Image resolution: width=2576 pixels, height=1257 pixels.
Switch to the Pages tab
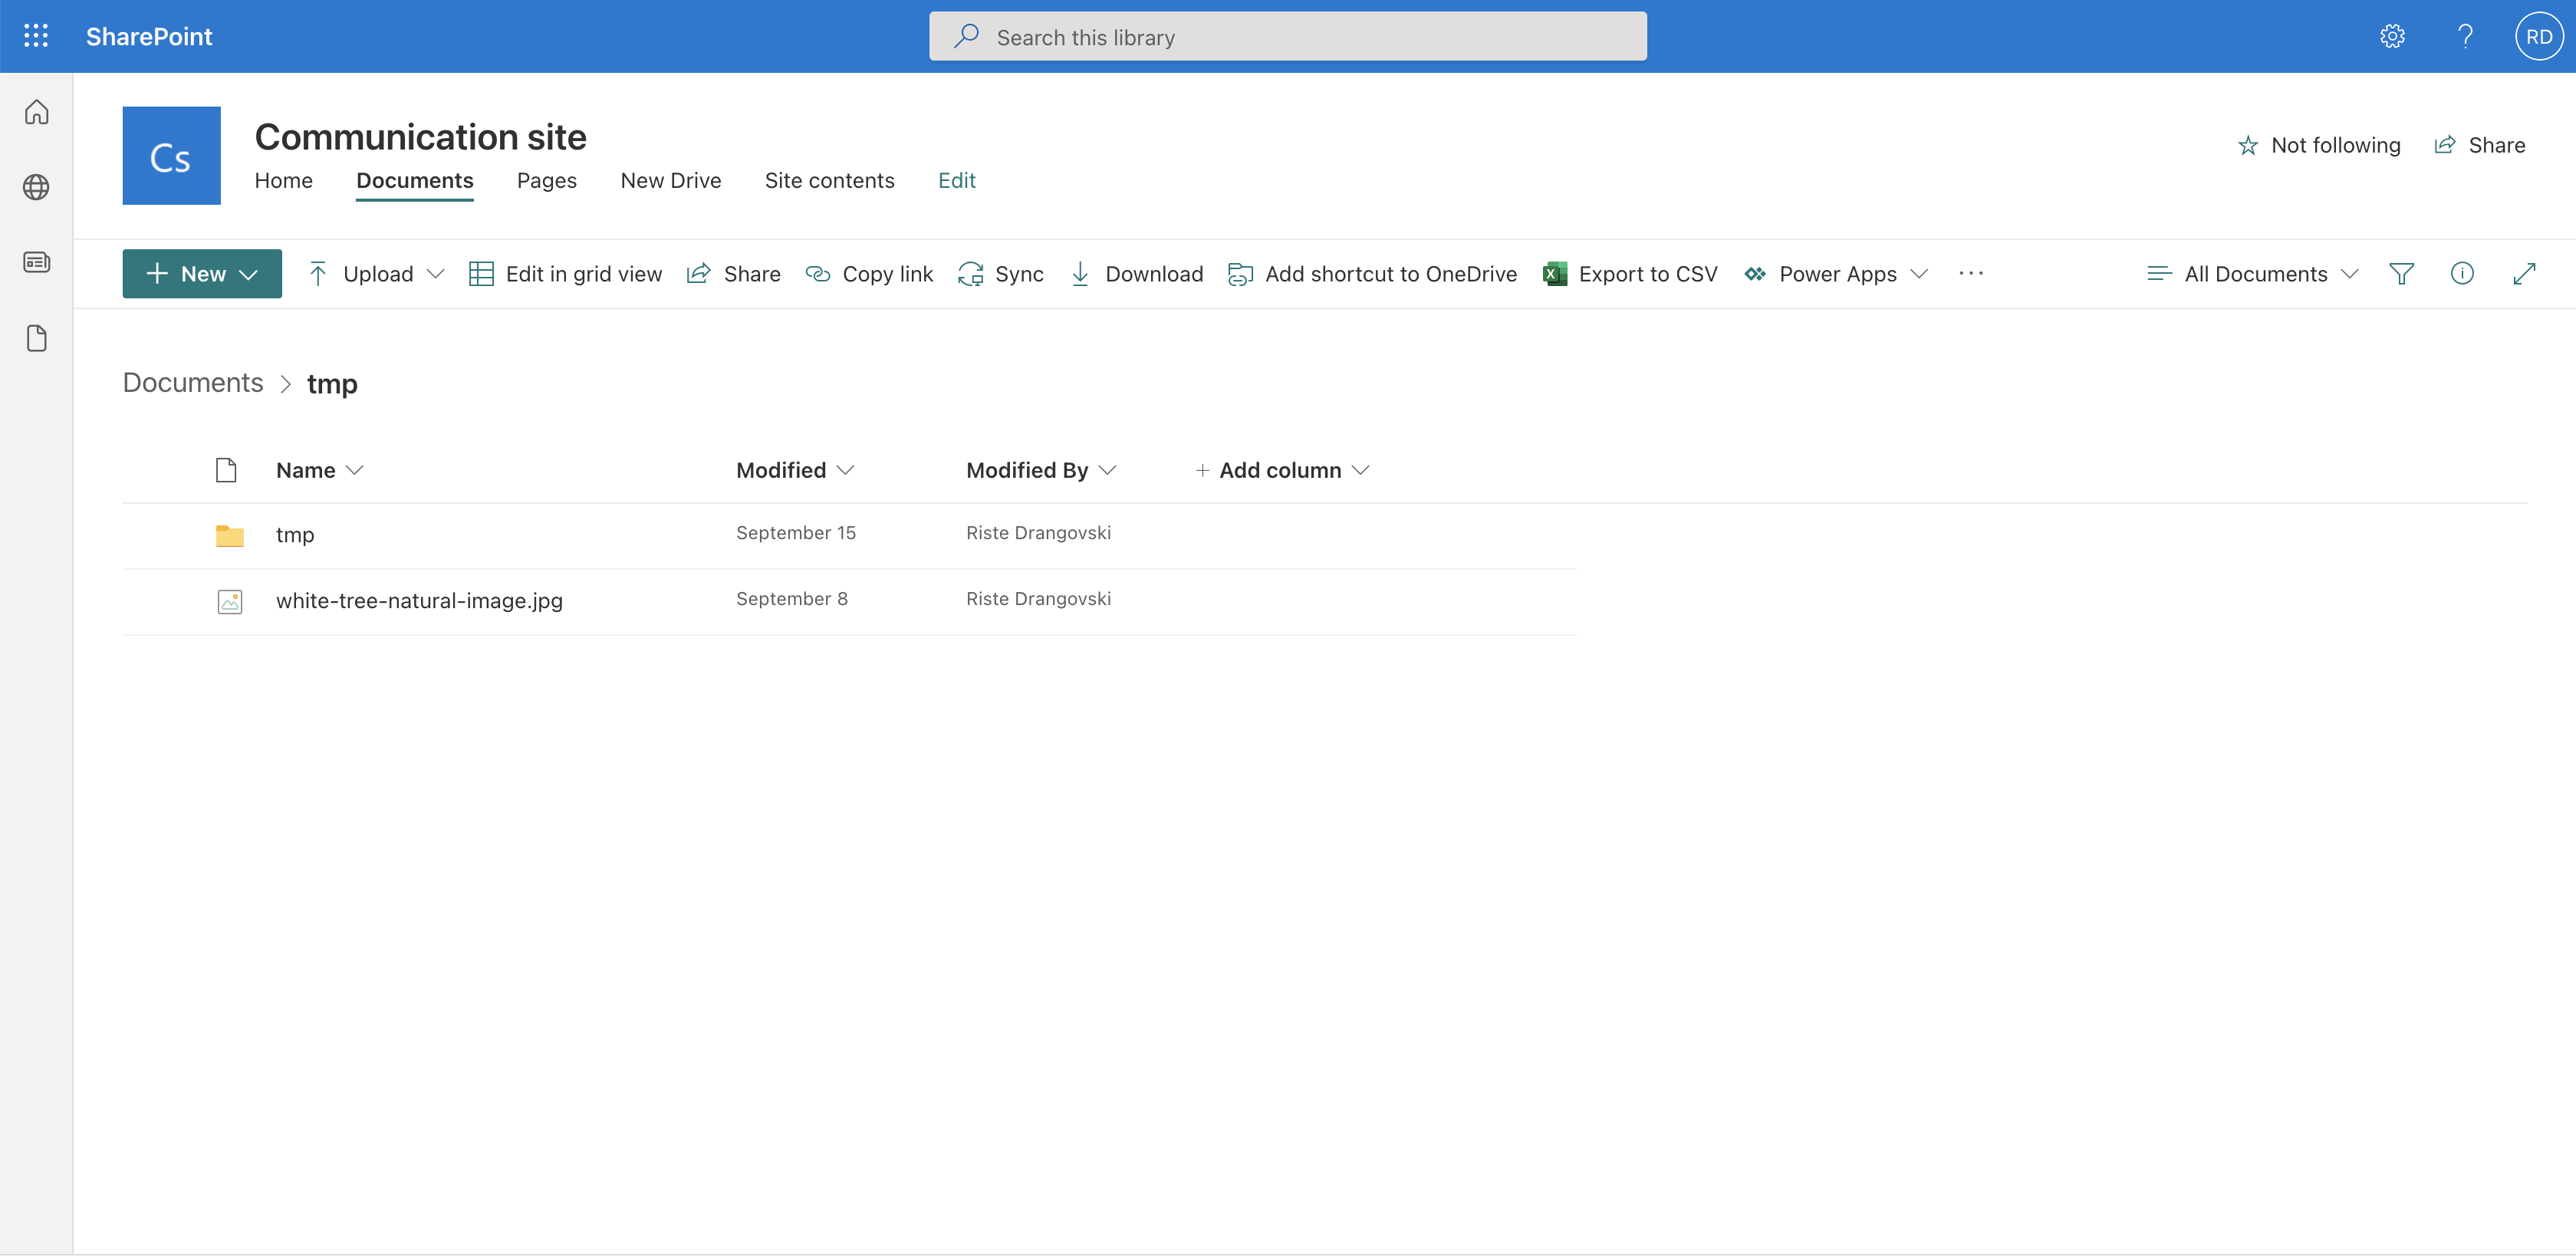[x=546, y=181]
